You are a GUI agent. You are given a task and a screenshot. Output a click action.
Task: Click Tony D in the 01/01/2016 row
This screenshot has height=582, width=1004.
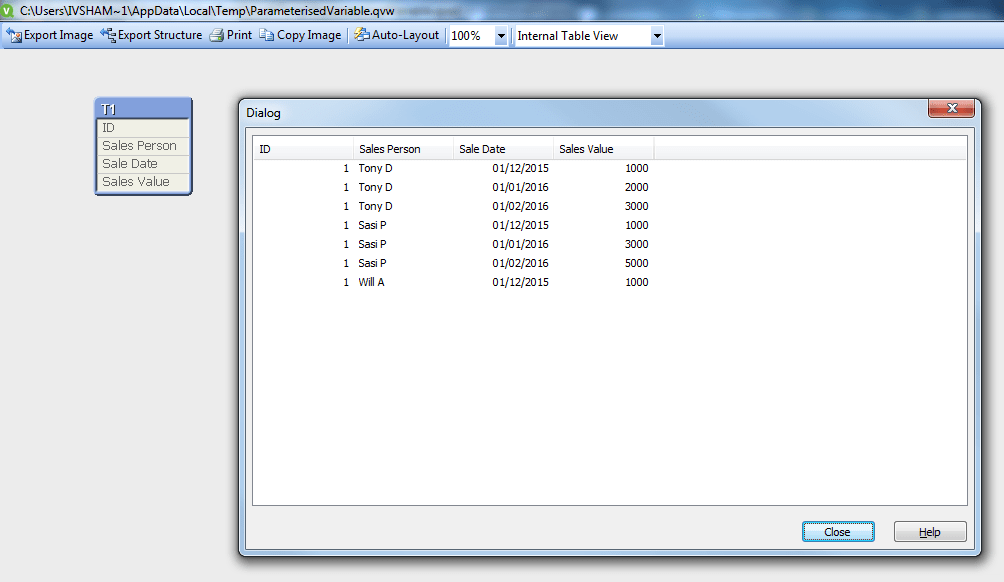[375, 188]
